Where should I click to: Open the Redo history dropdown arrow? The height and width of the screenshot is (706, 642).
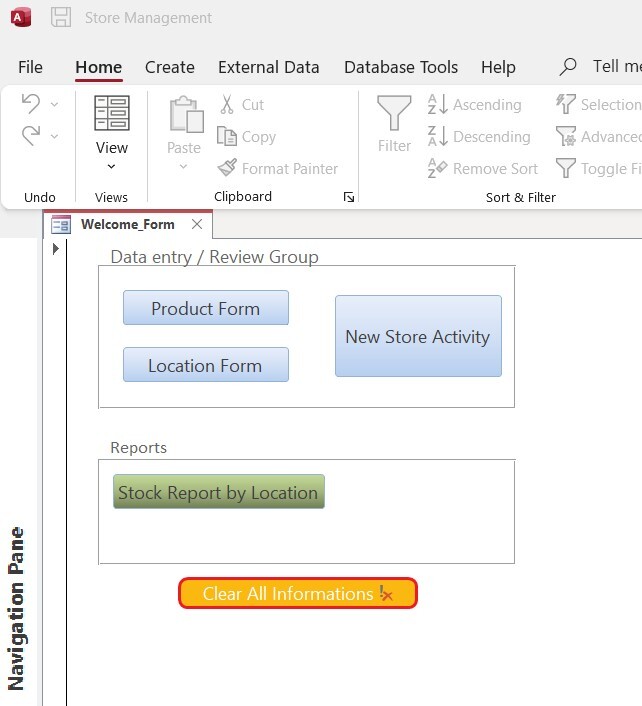click(x=54, y=136)
